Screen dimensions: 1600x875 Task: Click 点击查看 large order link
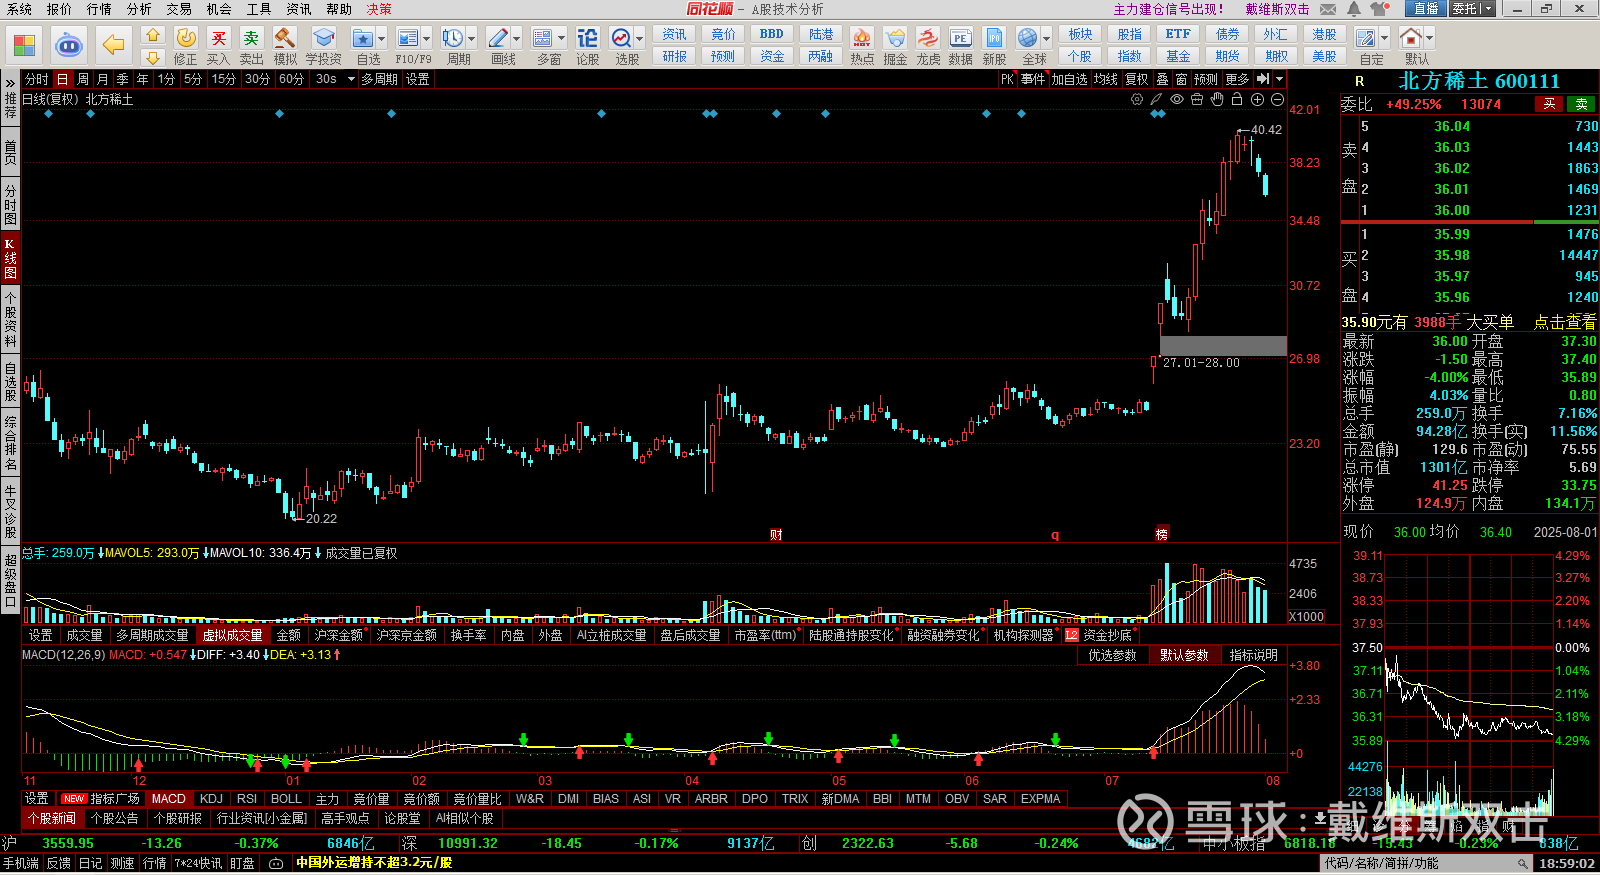click(1565, 322)
